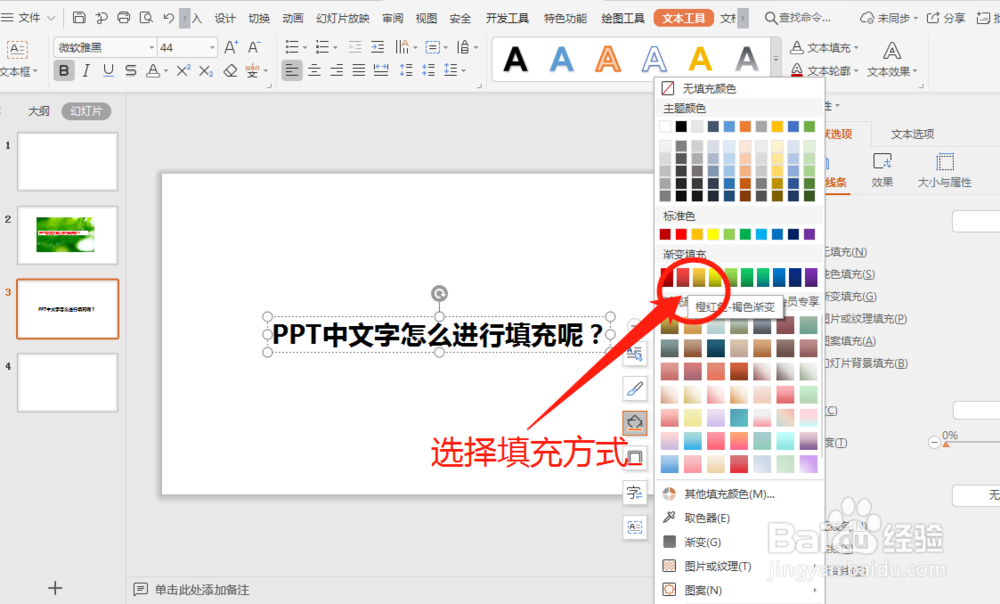Click the plus button to add slide
The width and height of the screenshot is (1000, 604).
coord(55,588)
